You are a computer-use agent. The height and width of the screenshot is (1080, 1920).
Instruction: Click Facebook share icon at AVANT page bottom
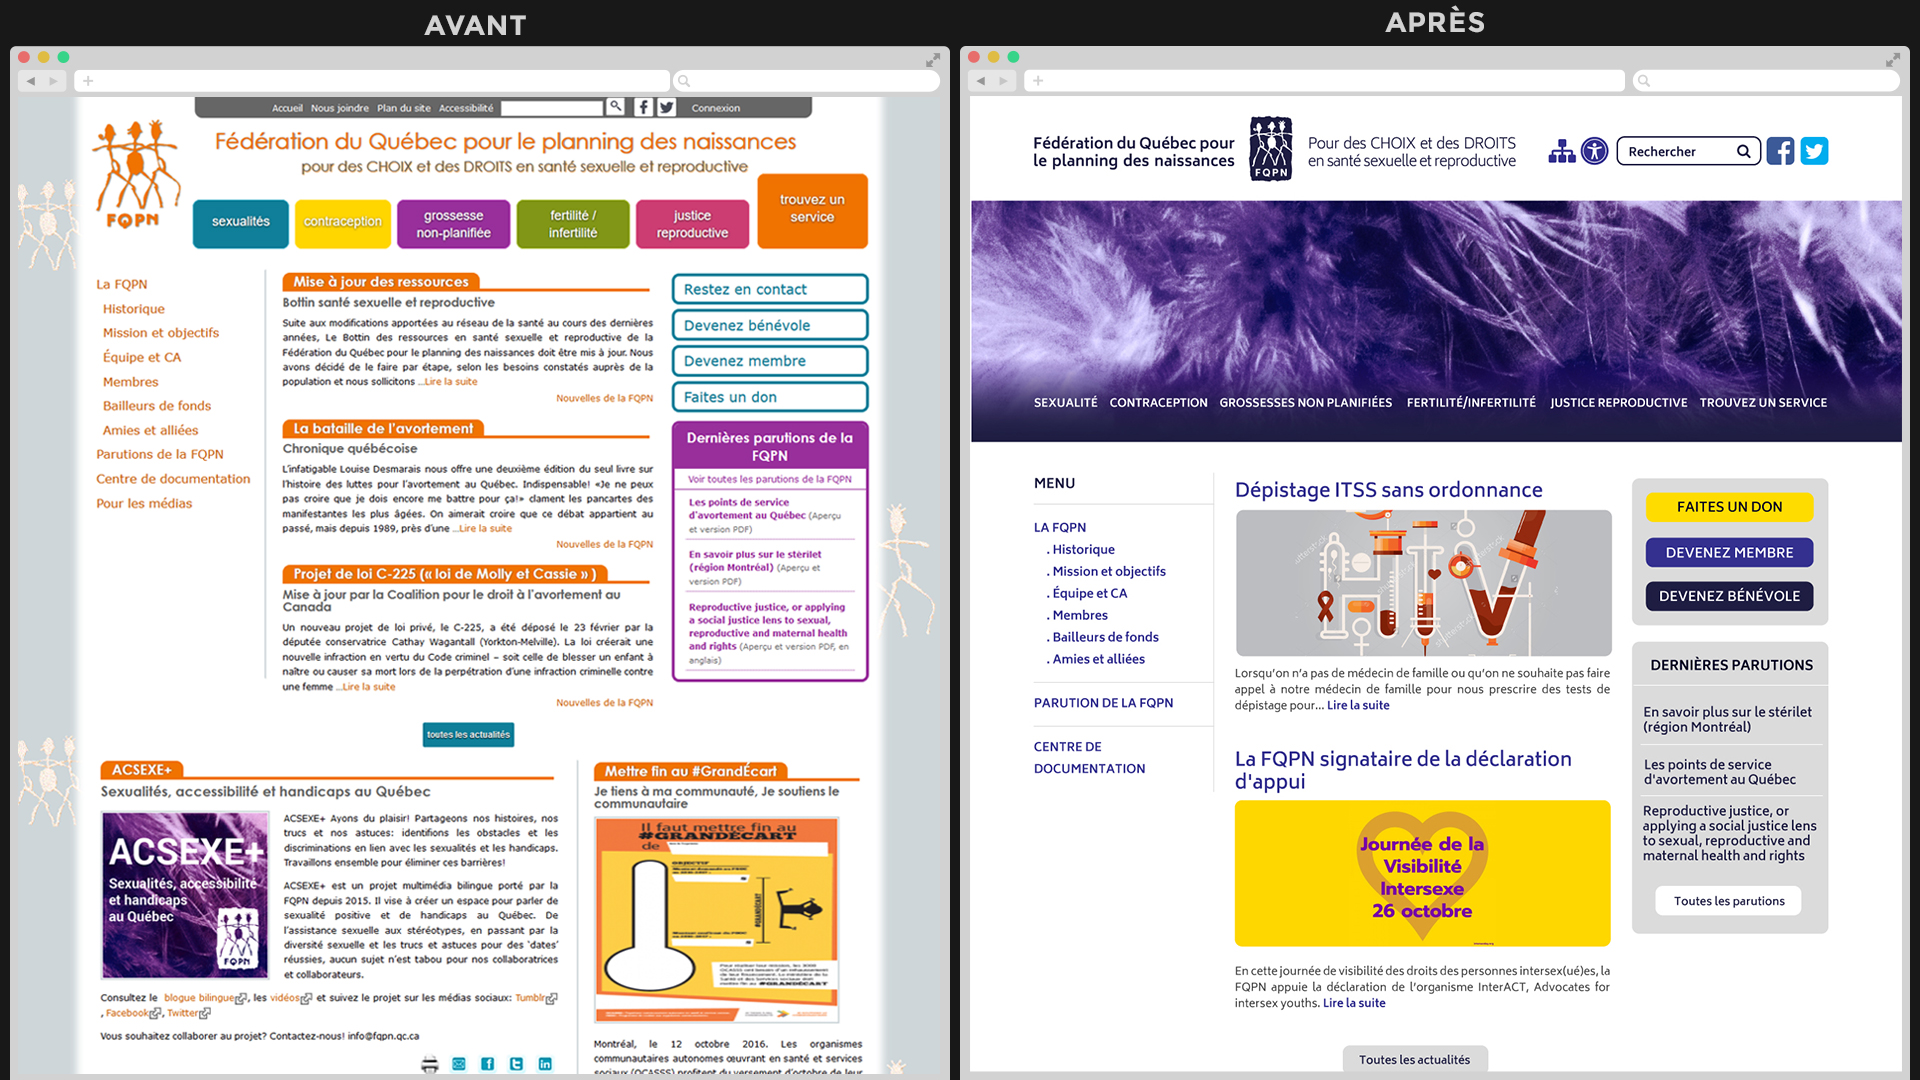coord(487,1064)
